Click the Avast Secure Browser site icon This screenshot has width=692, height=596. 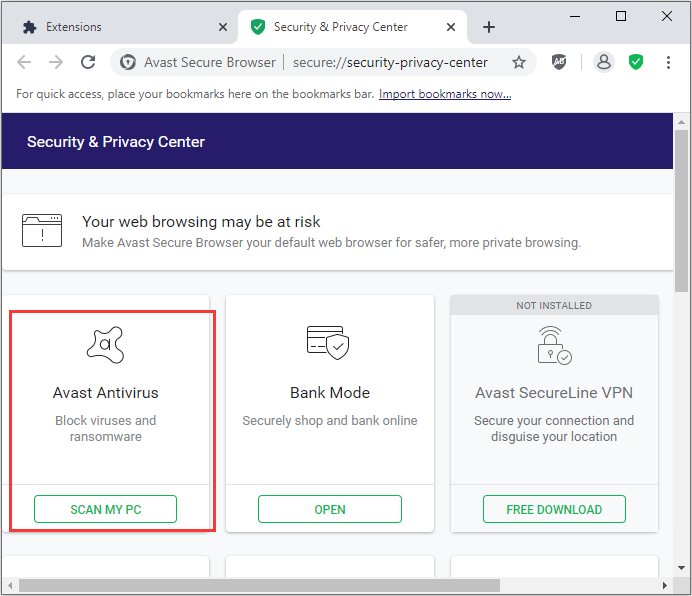click(128, 62)
